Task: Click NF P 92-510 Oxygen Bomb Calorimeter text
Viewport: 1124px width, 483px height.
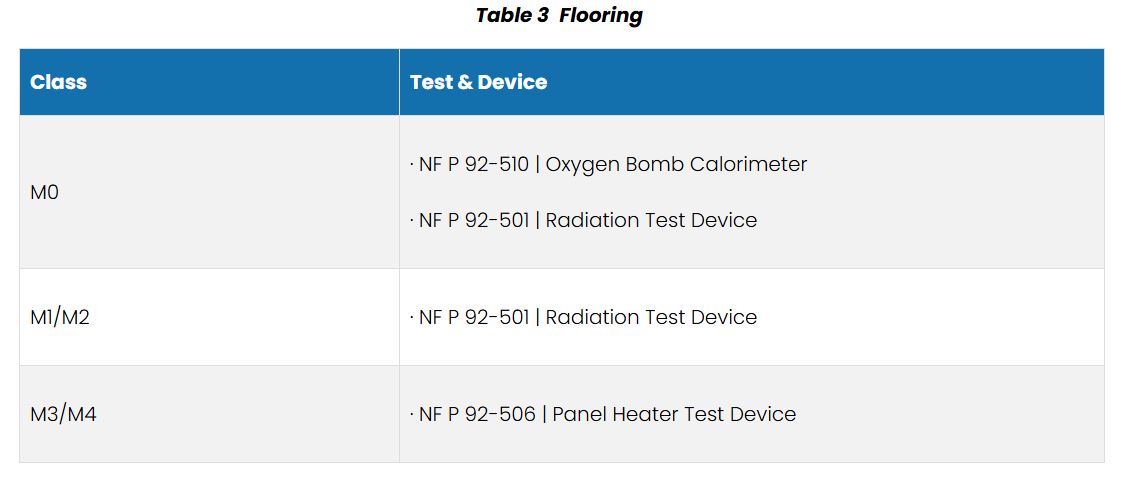Action: (609, 165)
